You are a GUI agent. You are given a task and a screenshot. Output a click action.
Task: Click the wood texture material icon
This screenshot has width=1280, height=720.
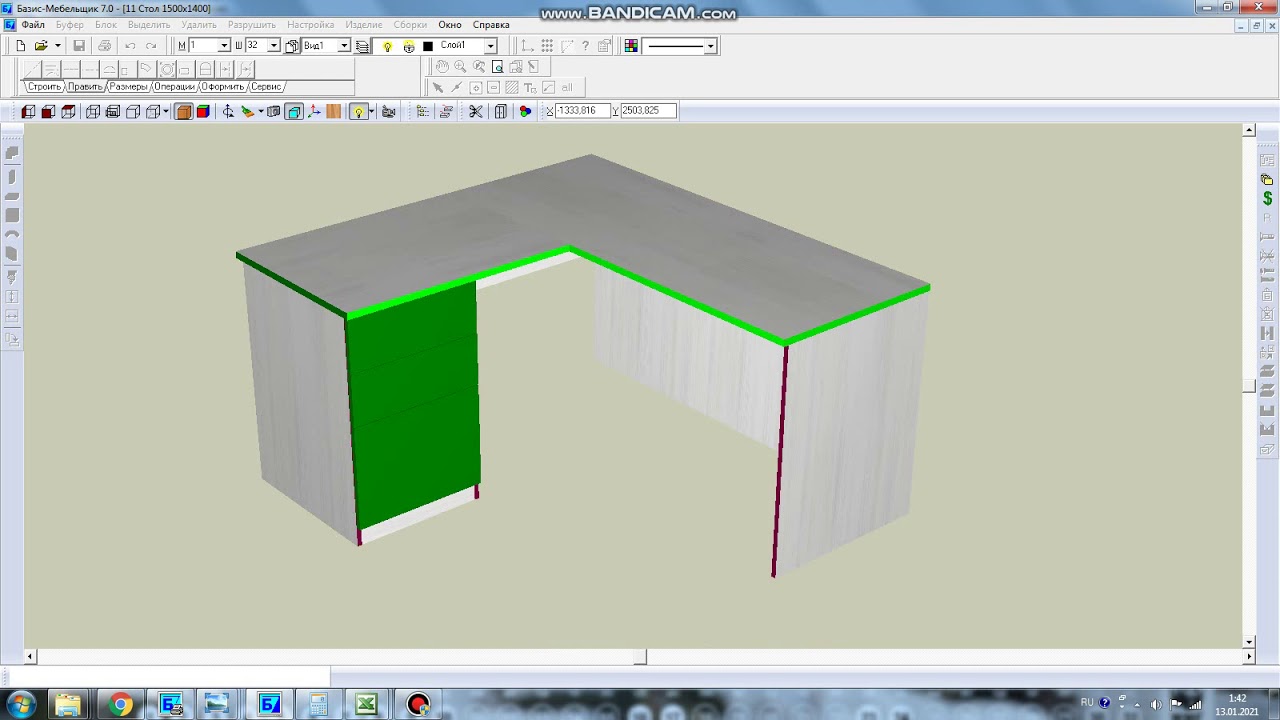[x=334, y=111]
